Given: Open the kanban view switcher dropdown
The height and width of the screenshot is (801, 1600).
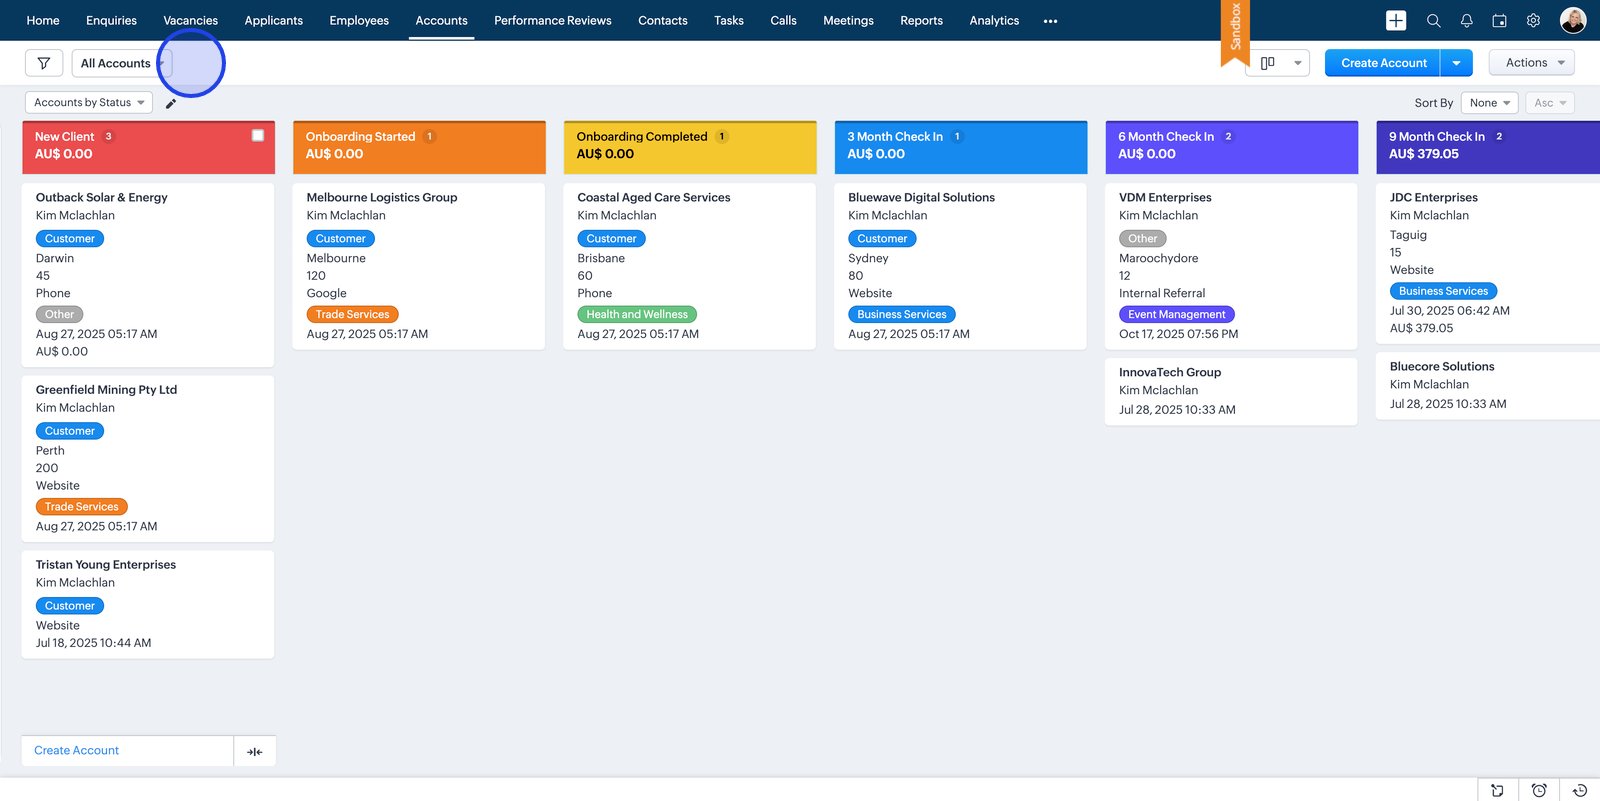Looking at the screenshot, I should 1278,63.
